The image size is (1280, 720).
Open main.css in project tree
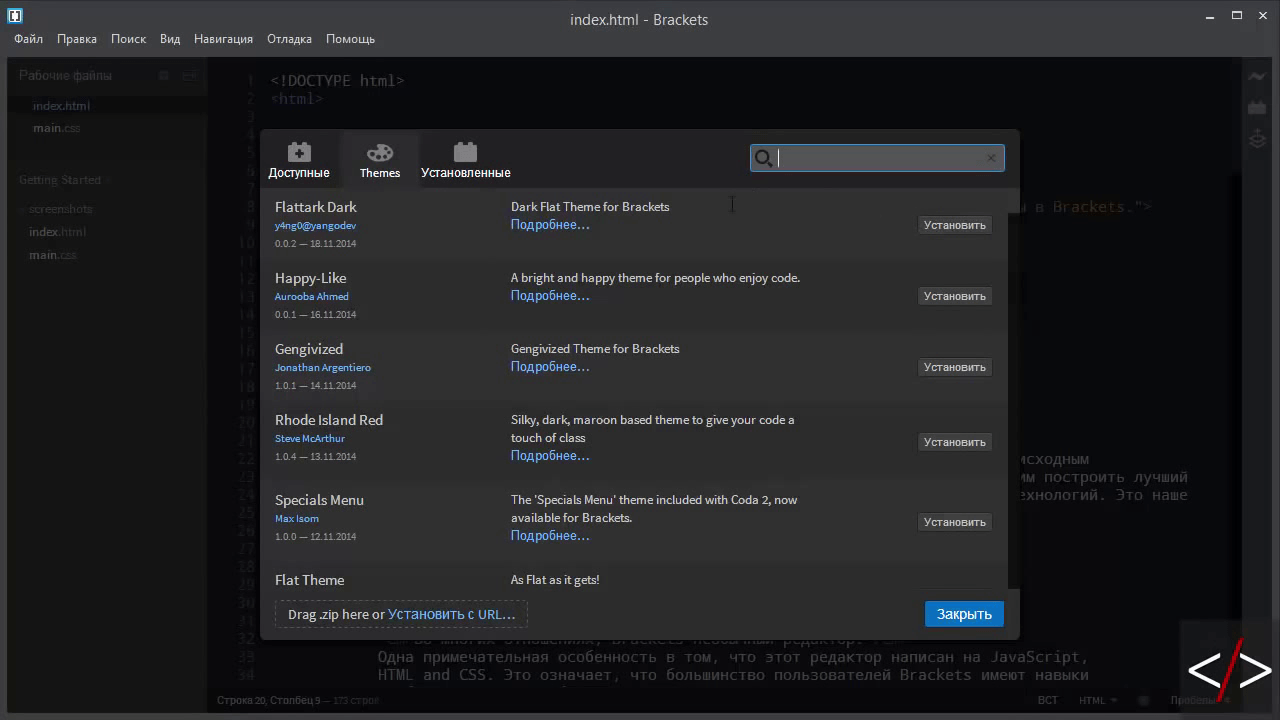pyautogui.click(x=52, y=255)
